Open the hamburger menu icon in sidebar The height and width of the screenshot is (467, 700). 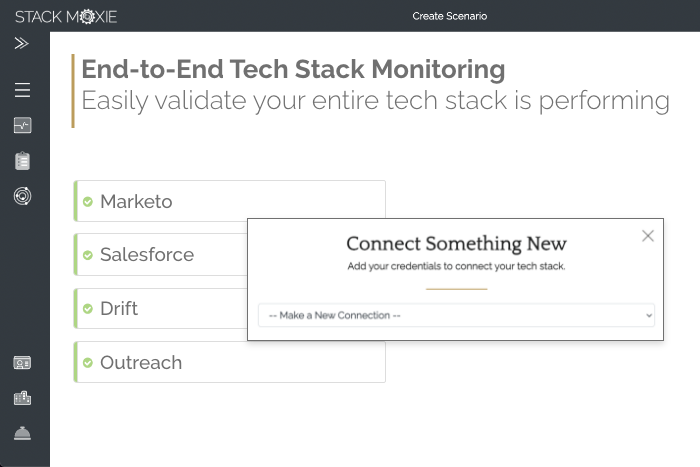tap(22, 91)
